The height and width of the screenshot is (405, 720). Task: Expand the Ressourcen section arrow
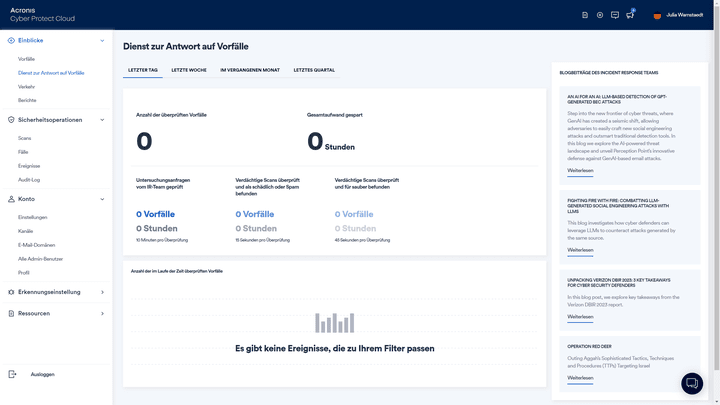pyautogui.click(x=102, y=313)
